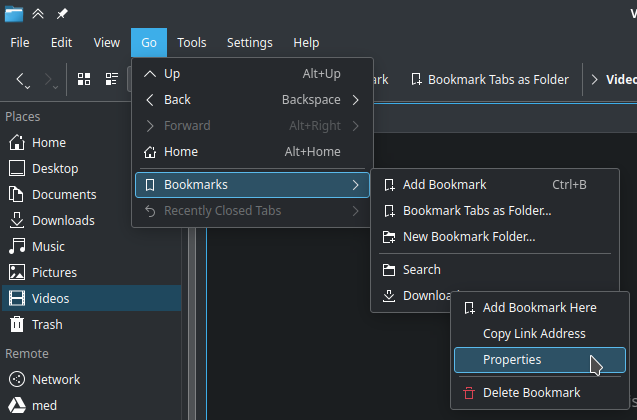Close the Go menu
Viewport: 637px width, 420px height.
pos(149,43)
